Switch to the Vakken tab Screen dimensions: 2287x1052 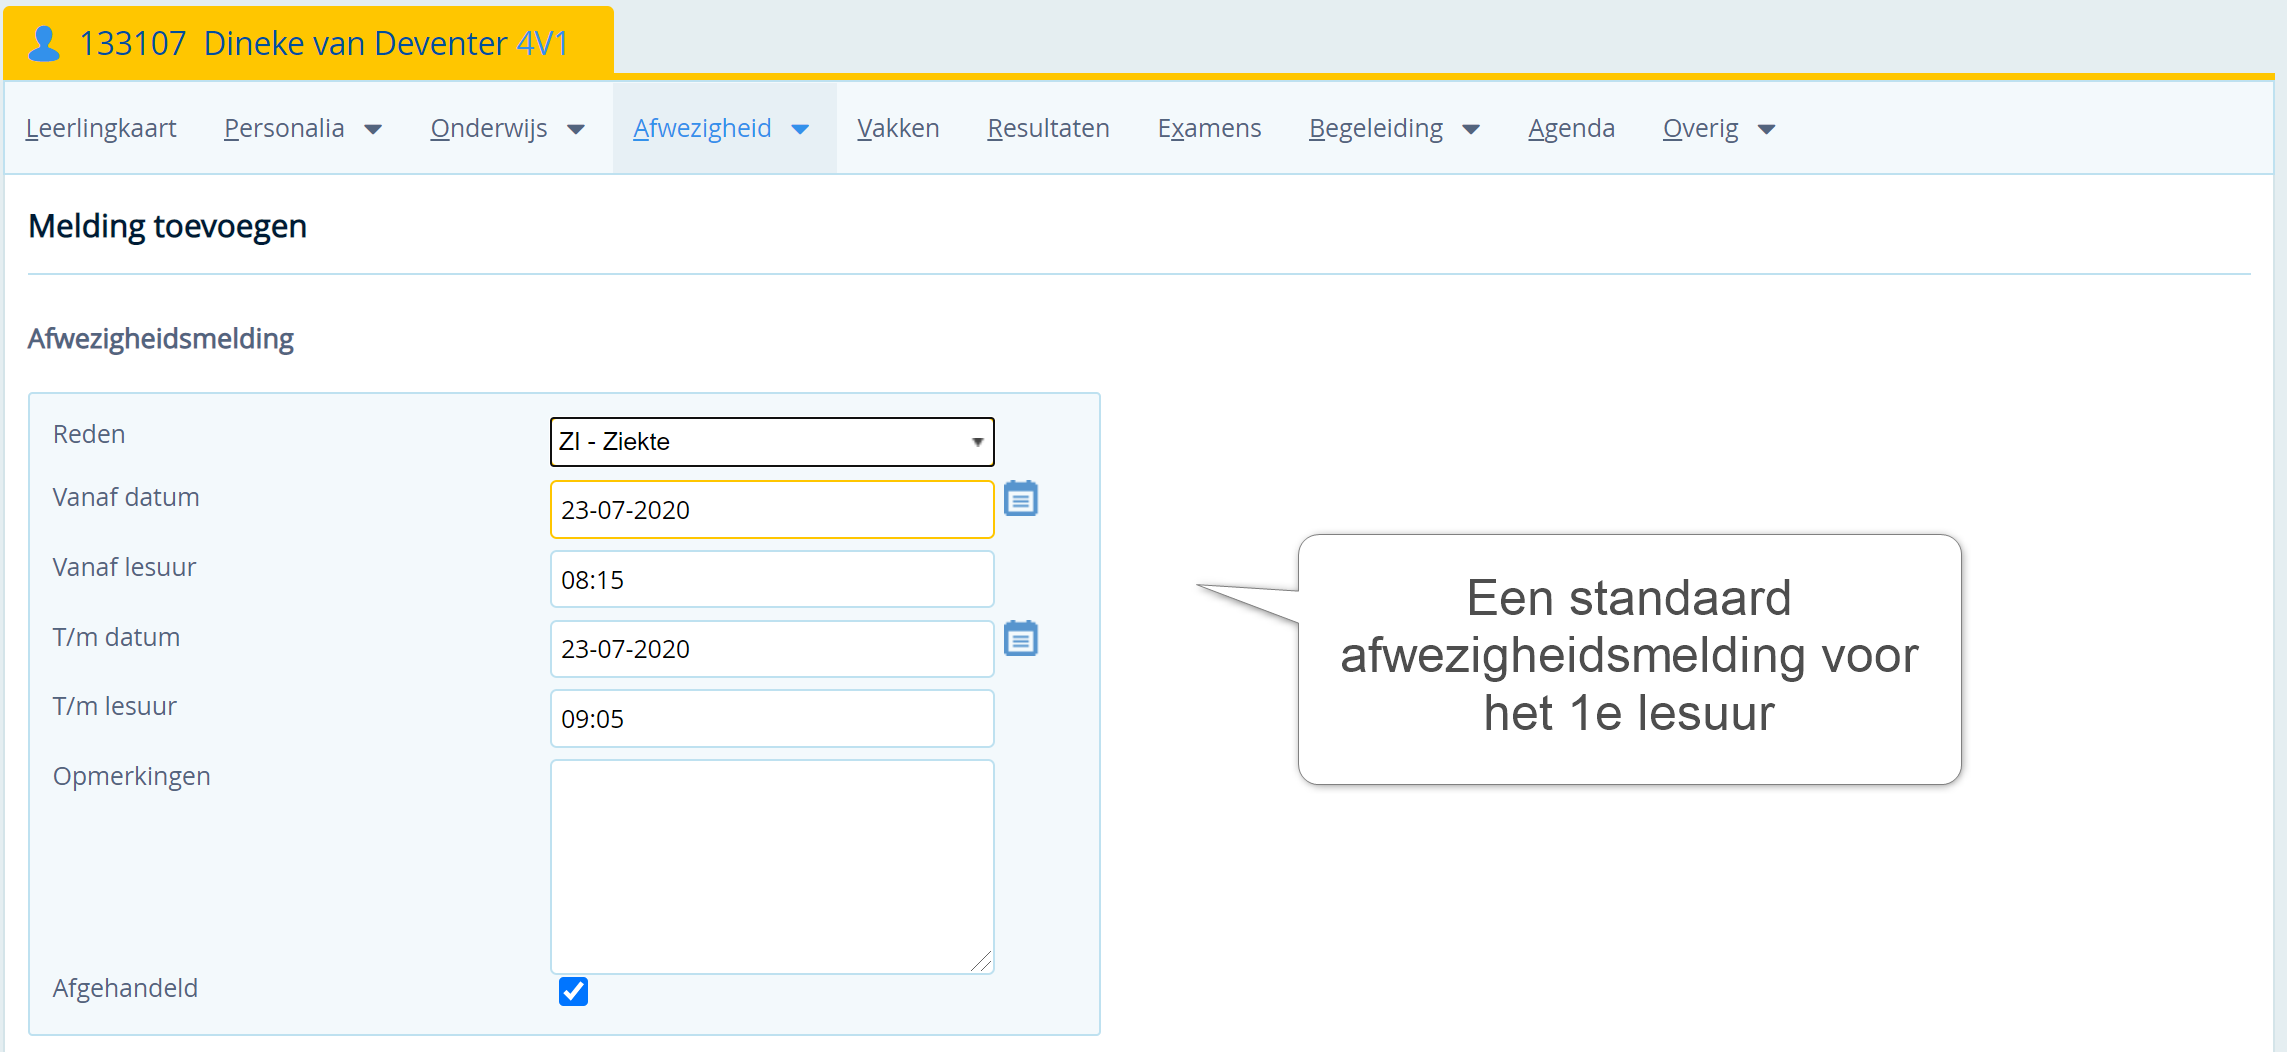(897, 129)
